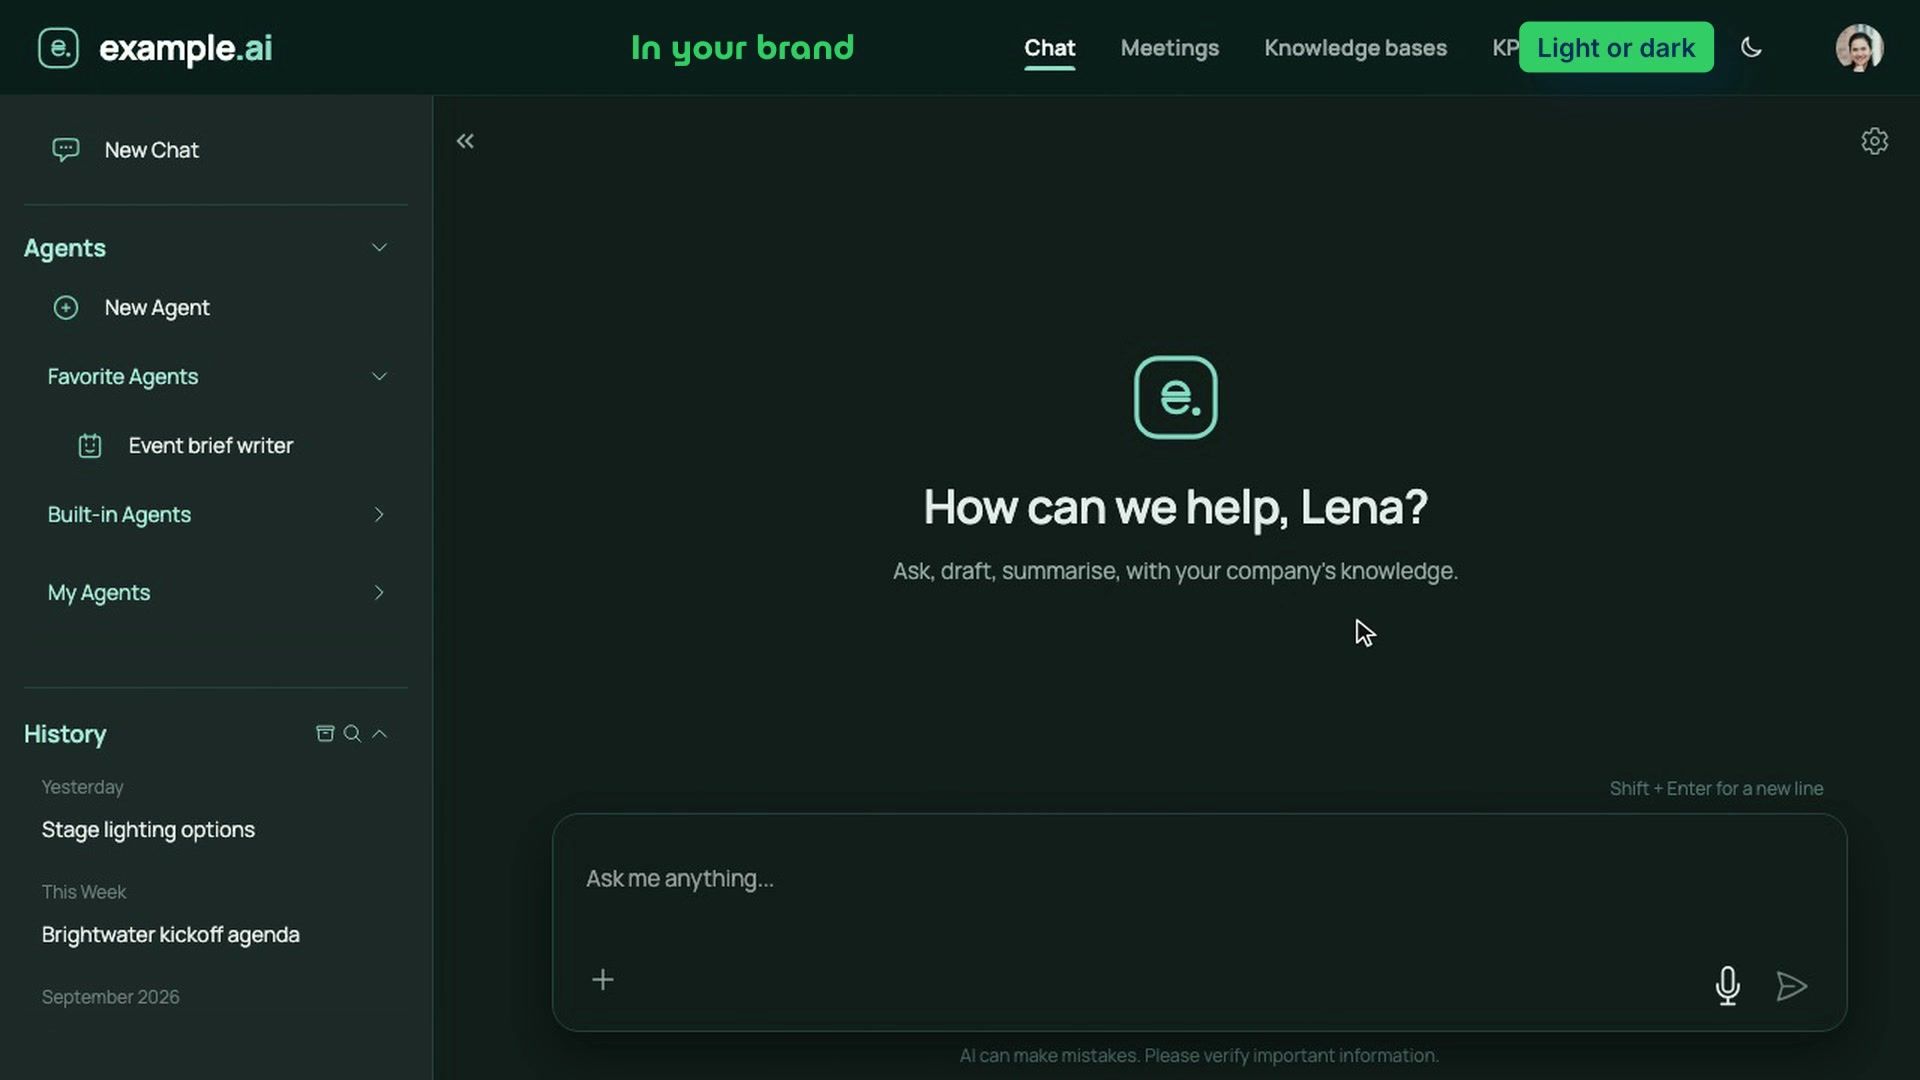Click the Event brief writer robot icon
Viewport: 1920px width, 1080px height.
[90, 446]
